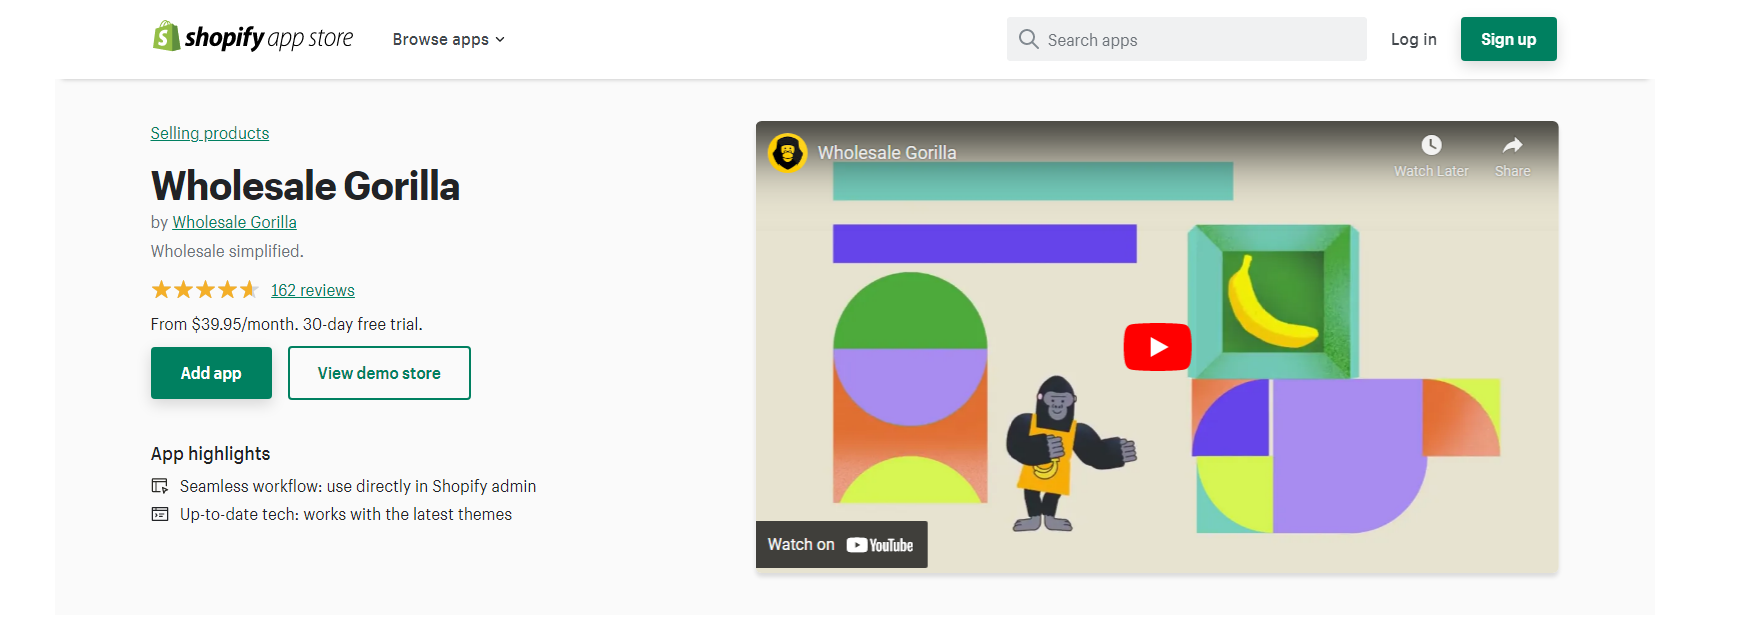Open the Browse apps dropdown
Screen dimensions: 1746x634
[x=448, y=39]
